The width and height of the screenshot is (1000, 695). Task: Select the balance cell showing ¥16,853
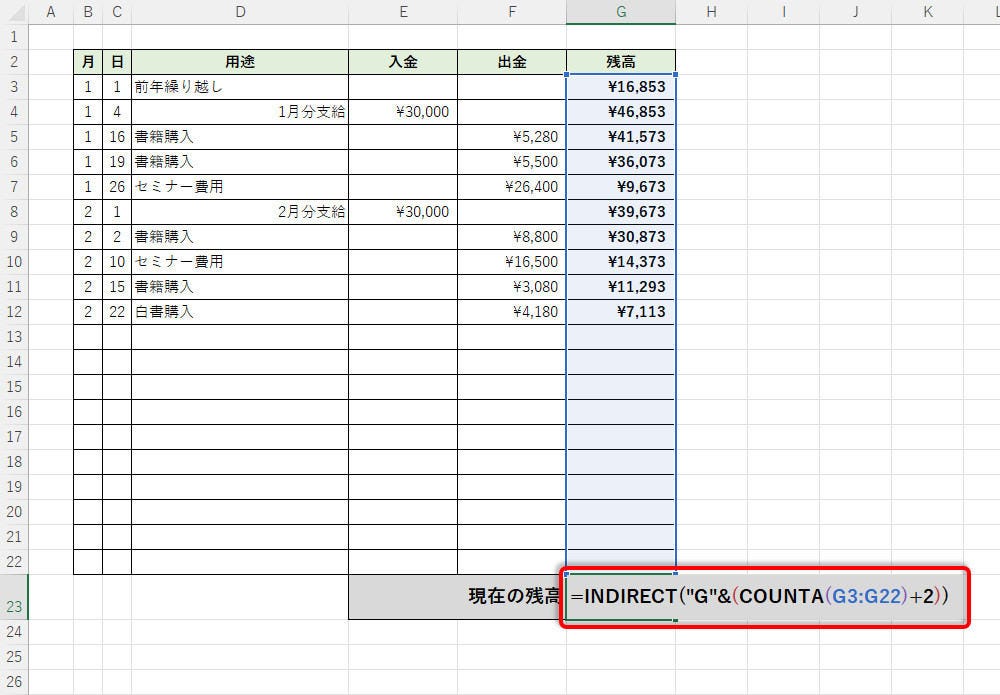pos(621,87)
